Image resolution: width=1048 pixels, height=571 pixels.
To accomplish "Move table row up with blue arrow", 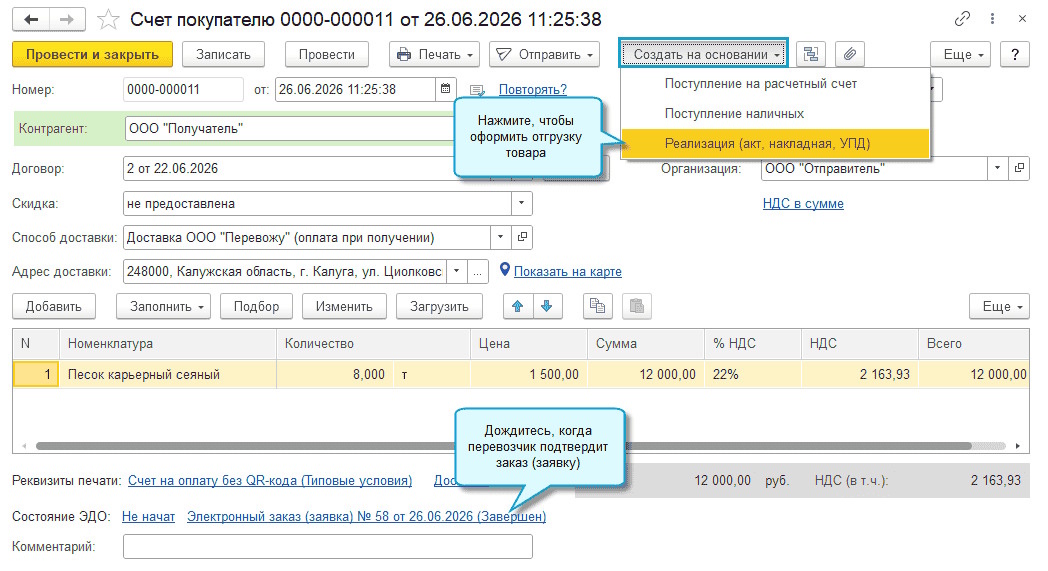I will click(517, 306).
